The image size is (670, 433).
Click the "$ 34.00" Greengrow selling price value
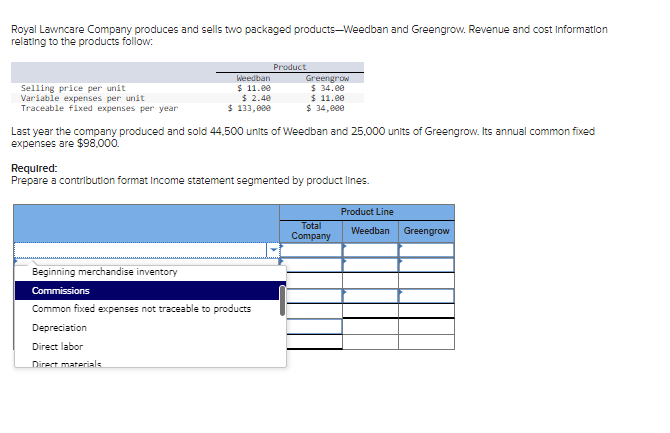[327, 88]
